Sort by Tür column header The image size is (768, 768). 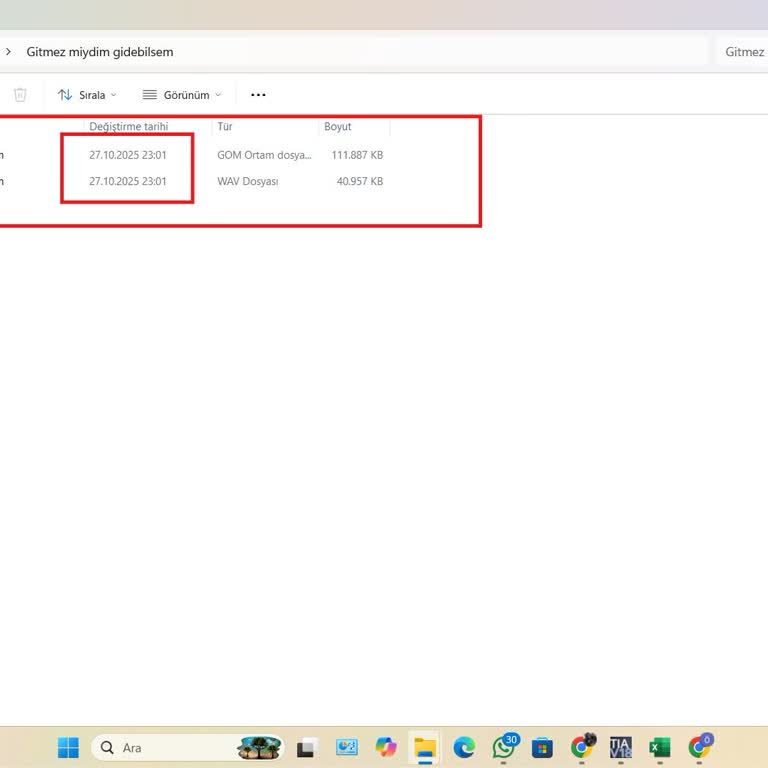[225, 127]
